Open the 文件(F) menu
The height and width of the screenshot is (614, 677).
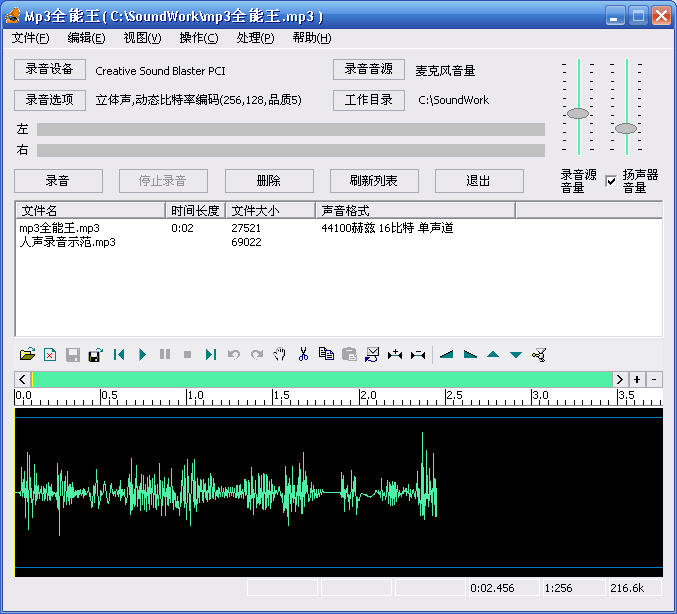(x=30, y=38)
